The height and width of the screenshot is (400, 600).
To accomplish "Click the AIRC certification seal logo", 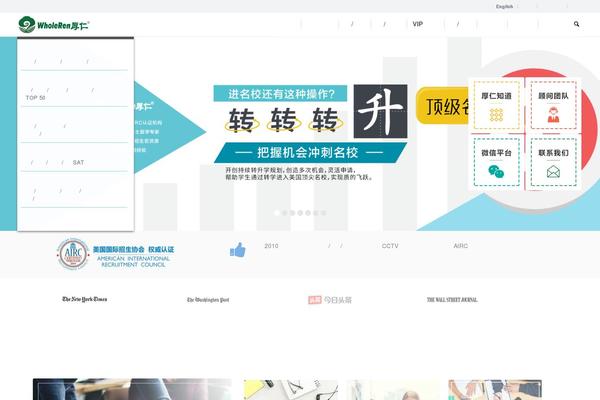I will pos(73,254).
